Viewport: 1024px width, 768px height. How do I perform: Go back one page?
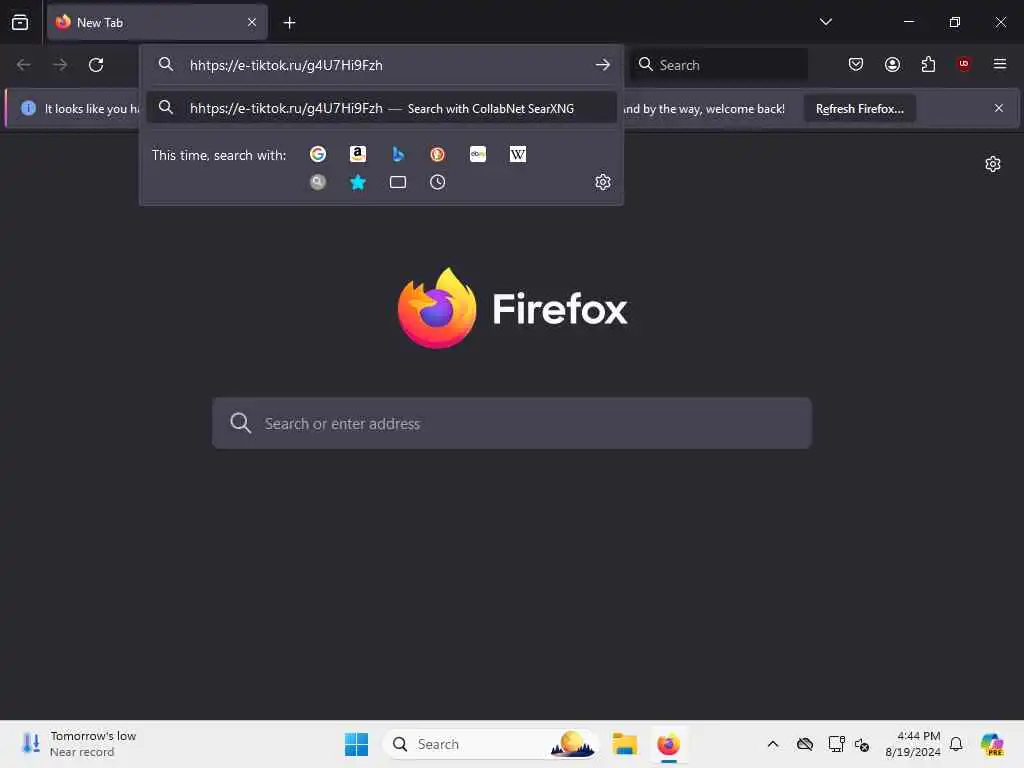click(x=24, y=65)
